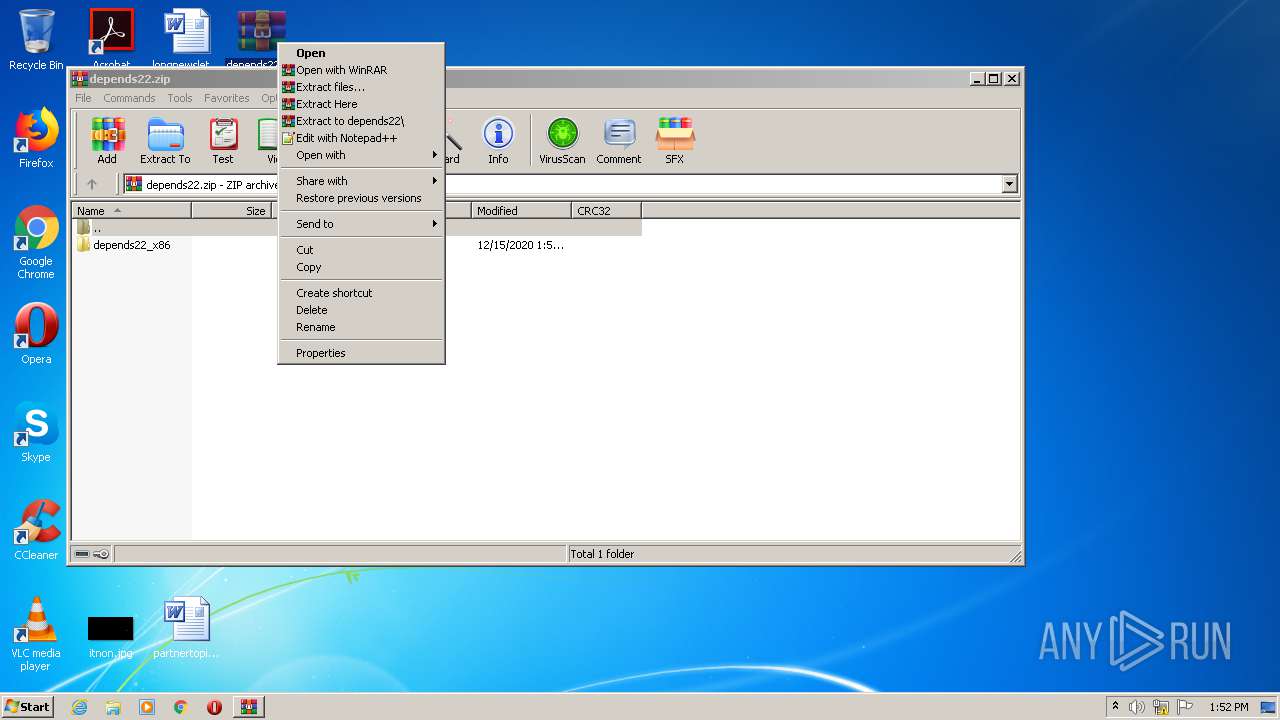Choose Cut in context menu
The width and height of the screenshot is (1280, 720).
coord(361,250)
